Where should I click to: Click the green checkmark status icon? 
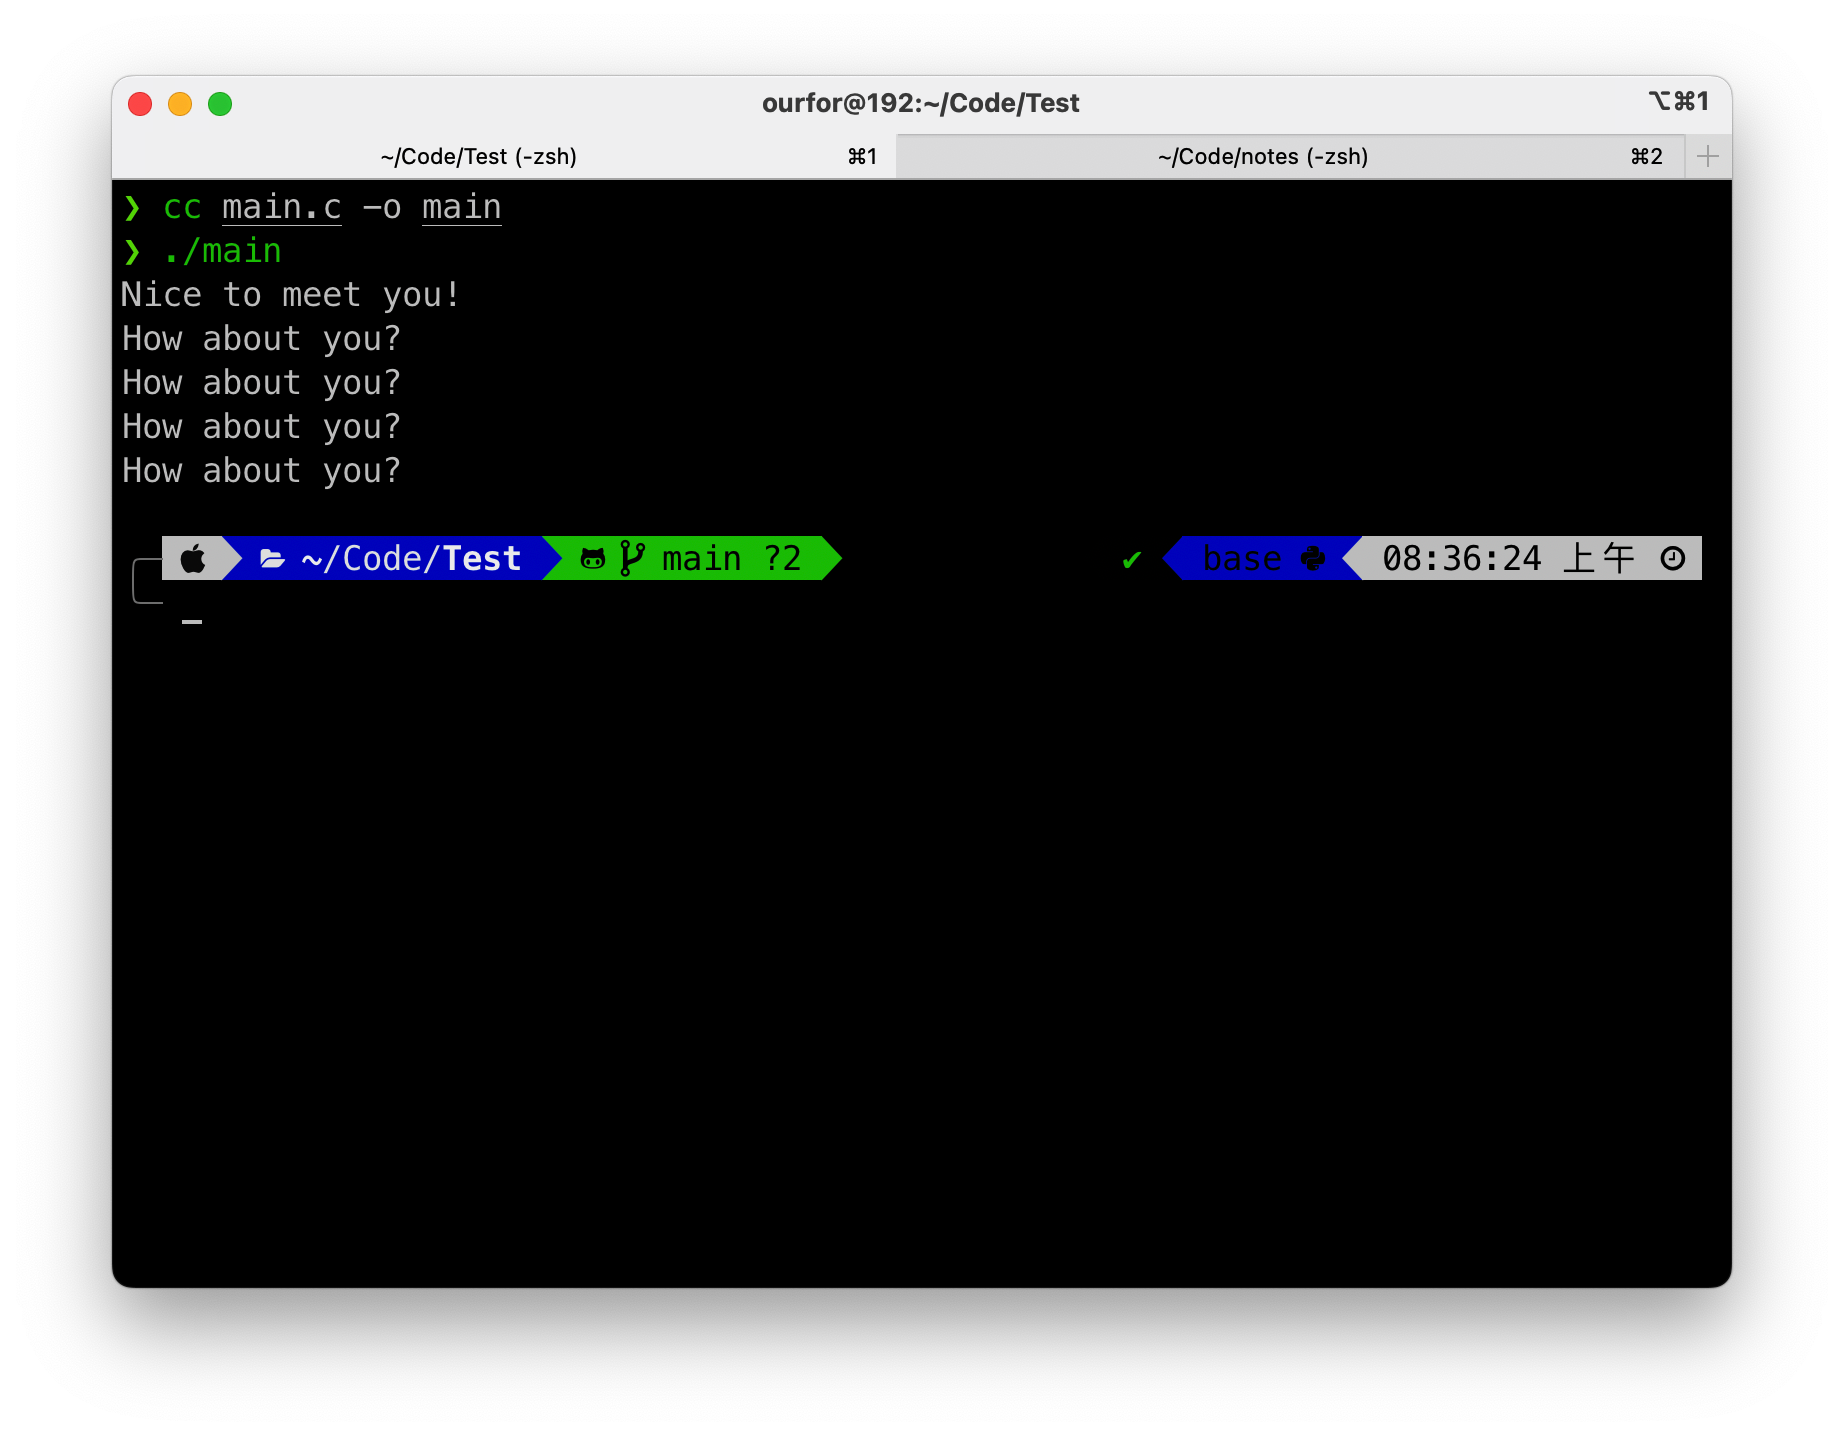click(x=1132, y=560)
